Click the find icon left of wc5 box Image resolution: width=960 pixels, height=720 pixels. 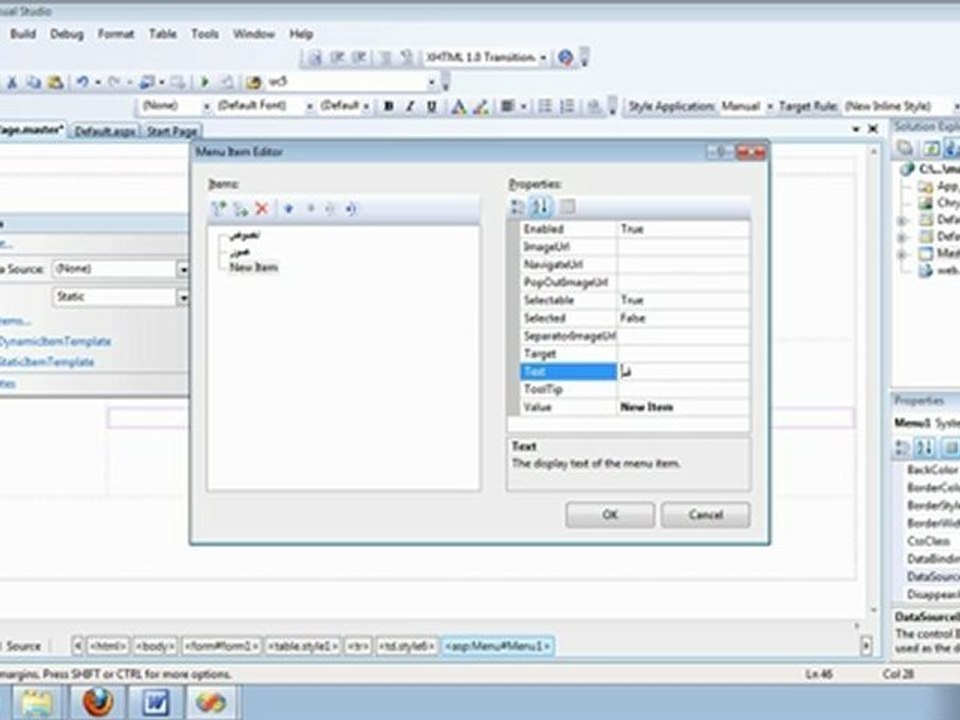[x=253, y=82]
